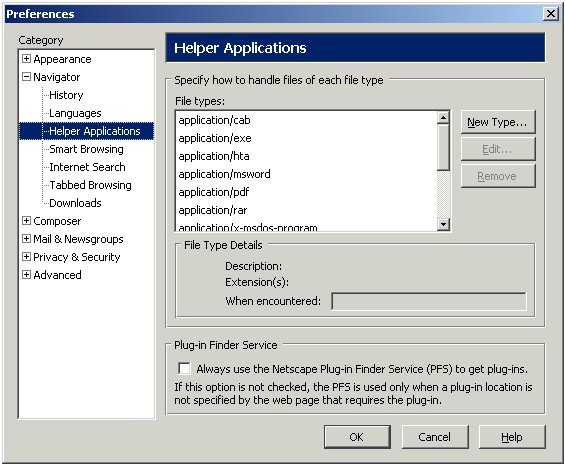Expand the Composer category
The height and width of the screenshot is (465, 565).
click(26, 221)
